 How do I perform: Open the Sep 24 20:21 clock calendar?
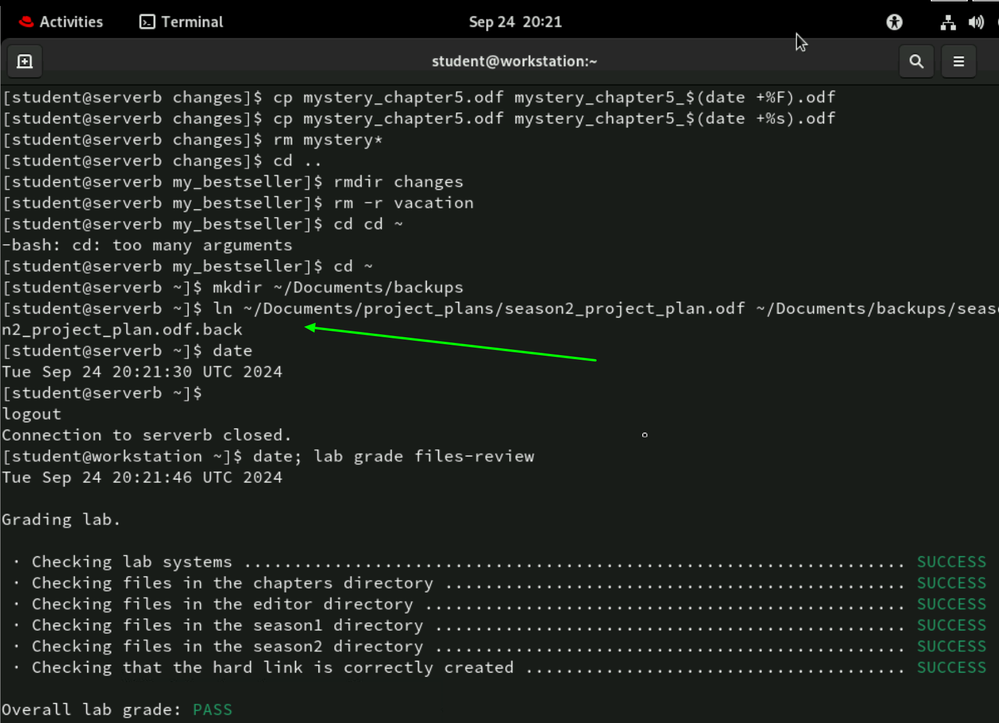click(x=515, y=22)
